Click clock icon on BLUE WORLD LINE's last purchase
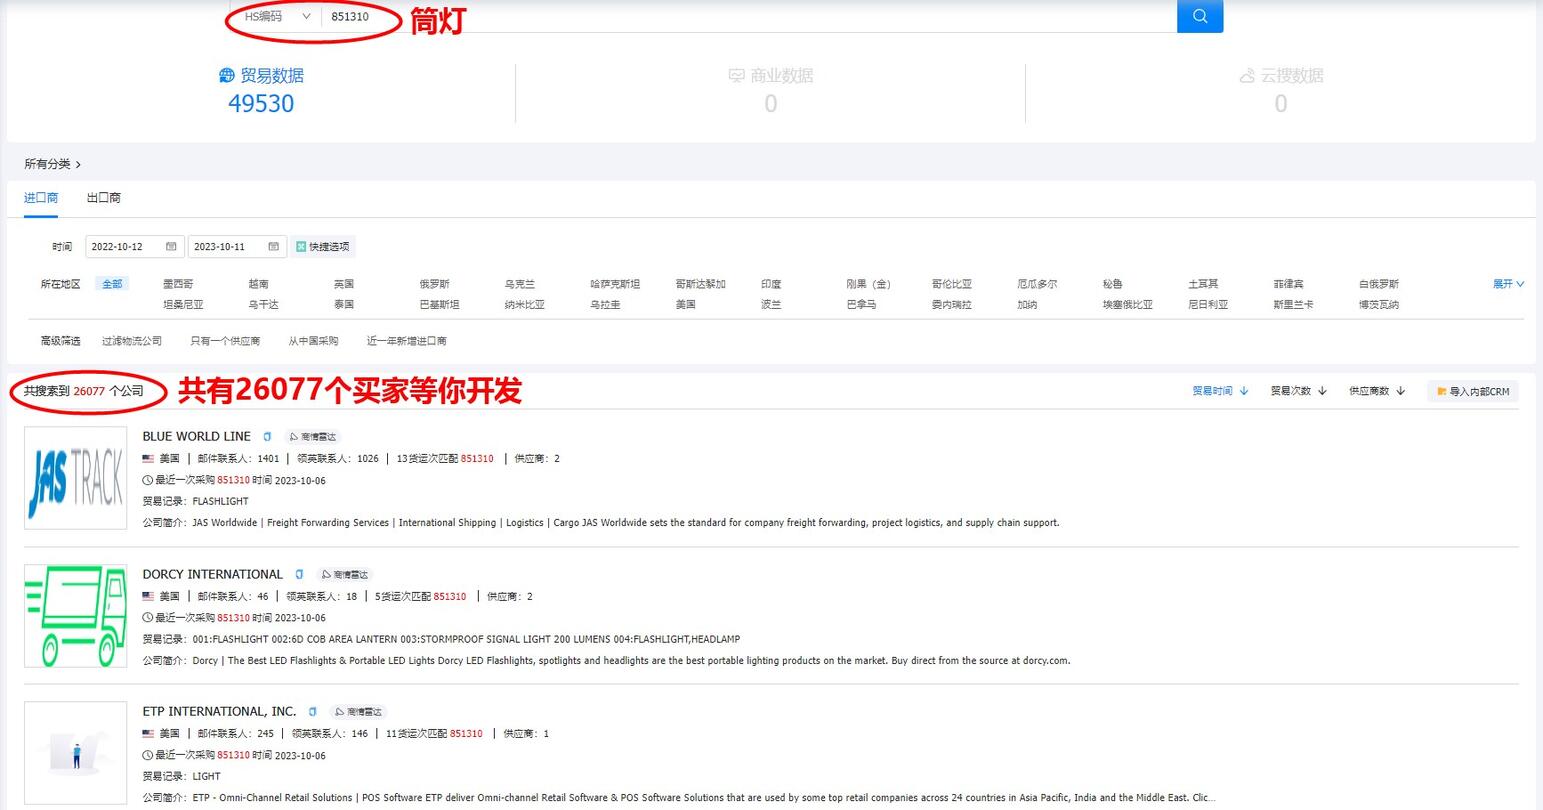1543x810 pixels. pyautogui.click(x=148, y=481)
